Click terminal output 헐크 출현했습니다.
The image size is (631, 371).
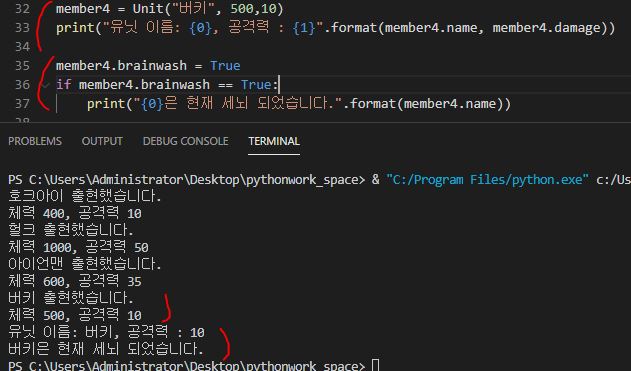[x=70, y=230]
